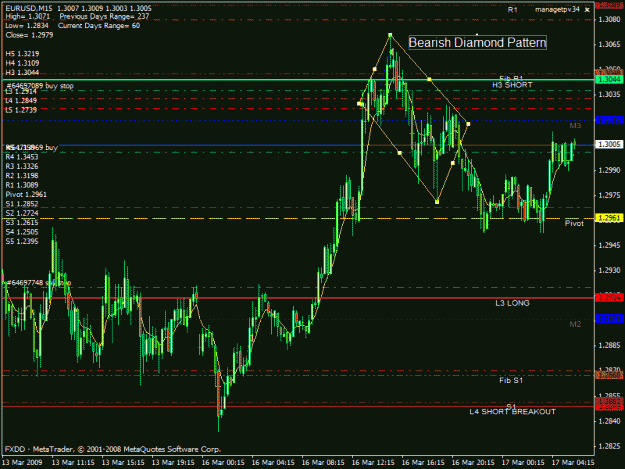Click the yellow 1.2961 pivot price tag

(609, 218)
